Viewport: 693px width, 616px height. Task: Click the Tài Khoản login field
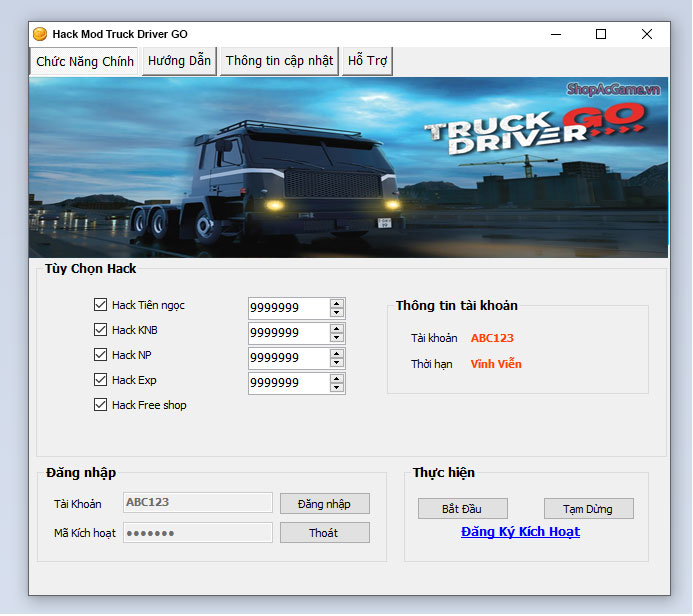click(198, 502)
